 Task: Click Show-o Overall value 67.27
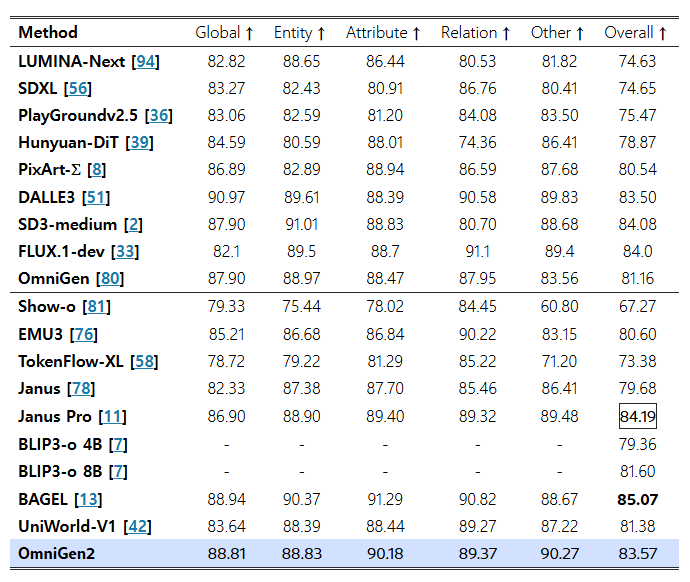click(x=638, y=306)
